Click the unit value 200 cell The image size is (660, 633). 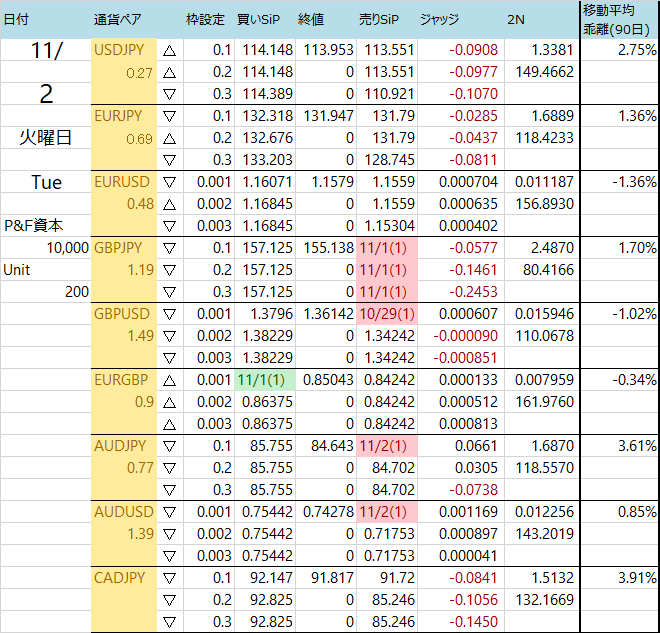[x=77, y=292]
